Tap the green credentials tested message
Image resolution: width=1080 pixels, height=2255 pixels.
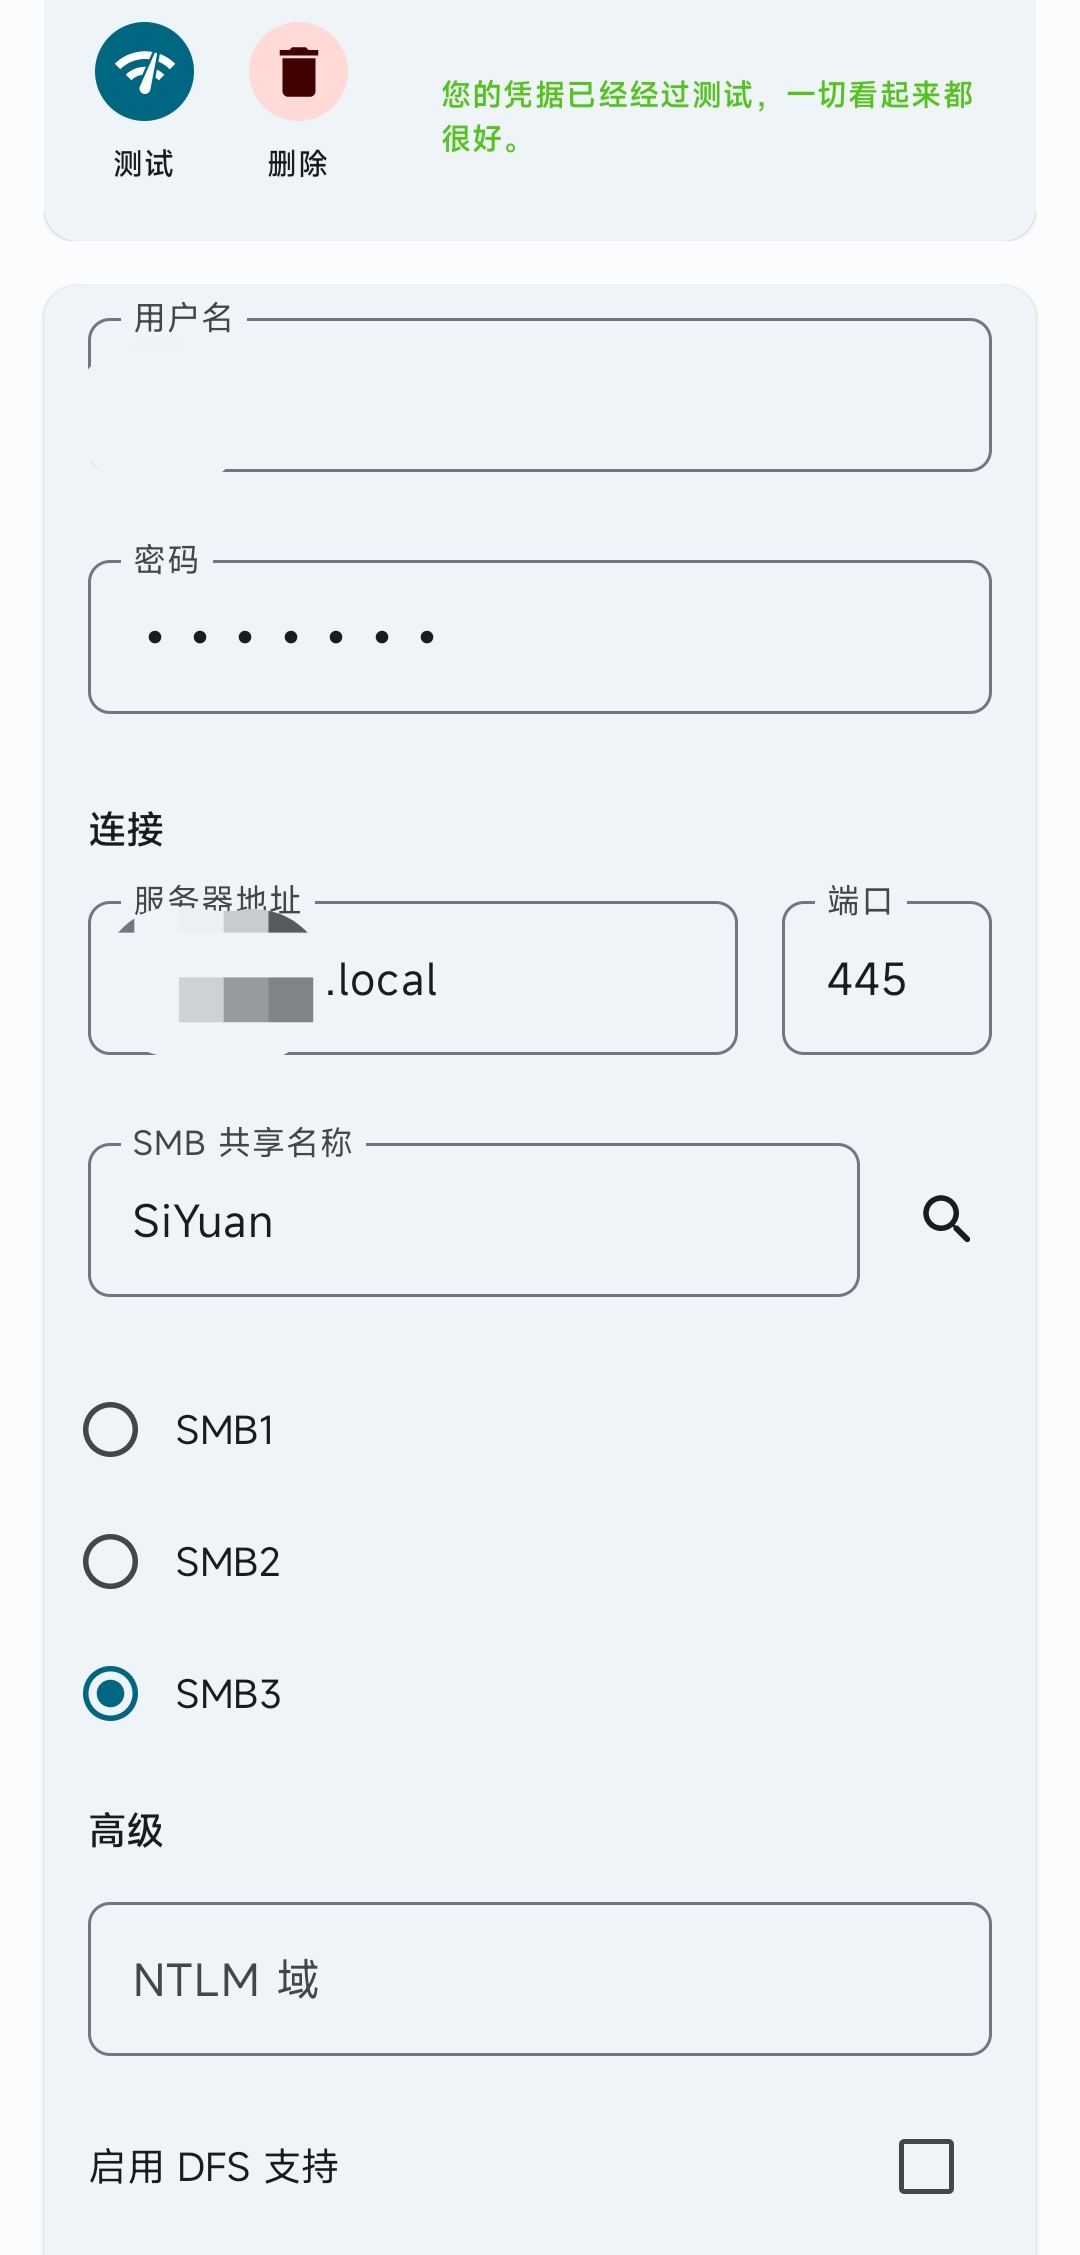706,116
